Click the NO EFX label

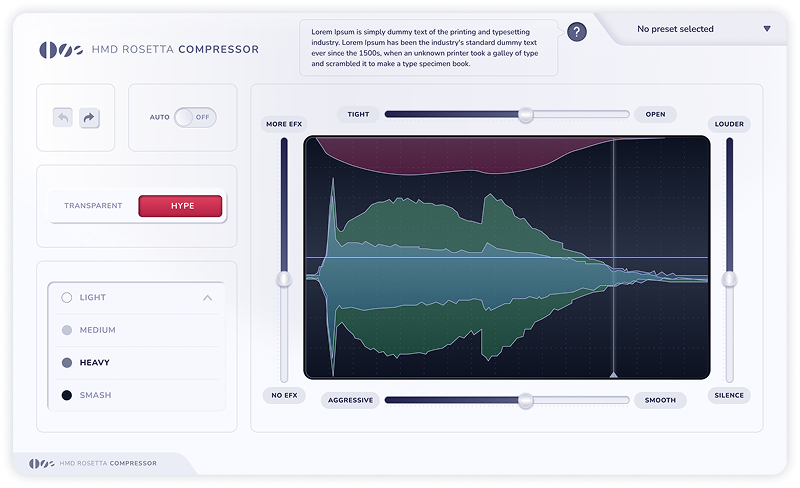(x=284, y=395)
